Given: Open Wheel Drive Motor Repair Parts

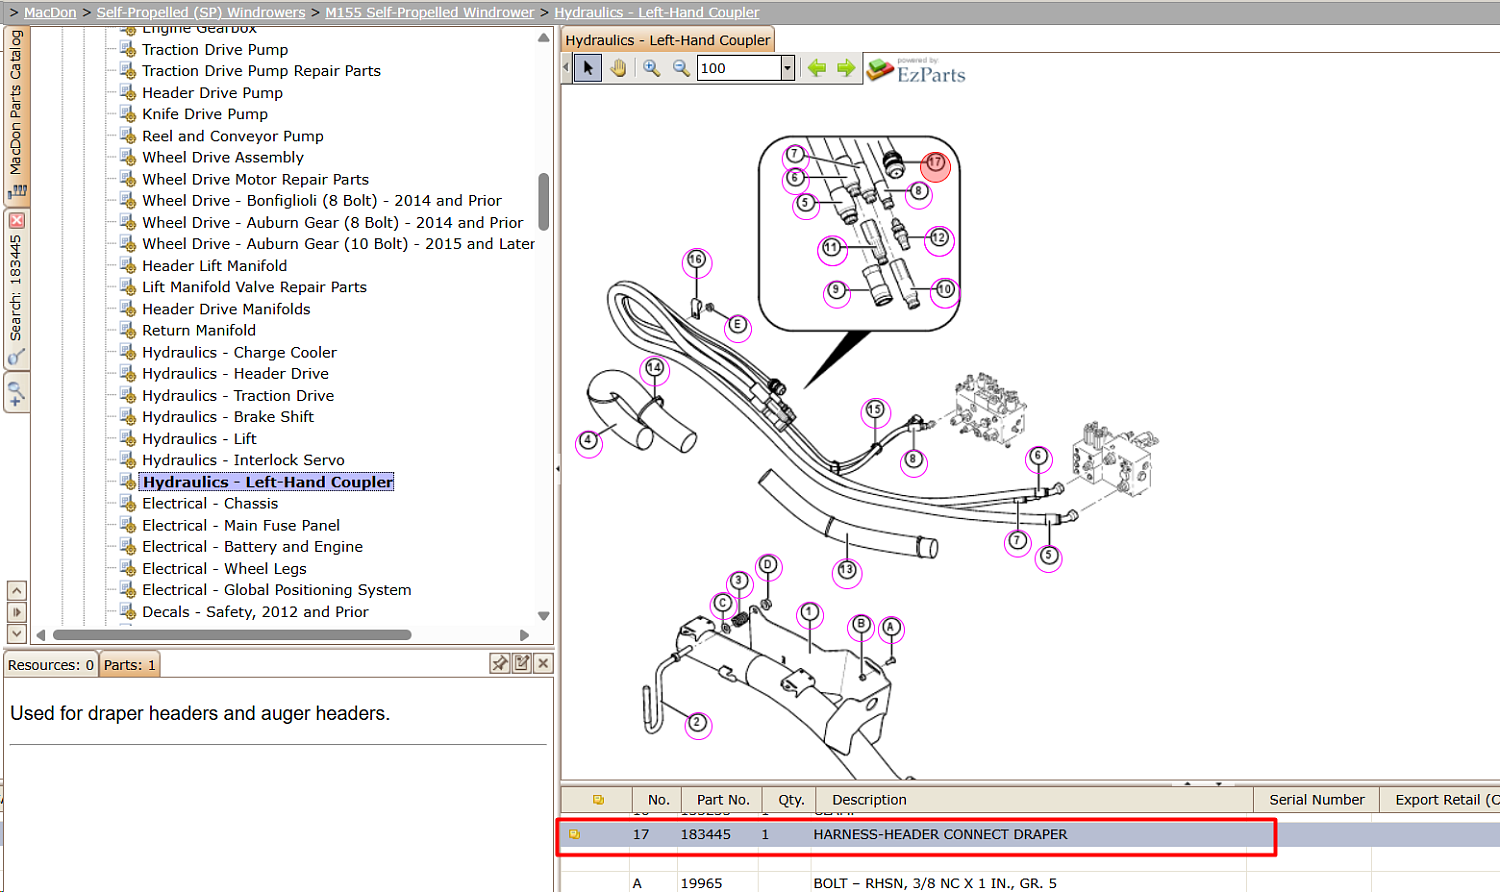Looking at the screenshot, I should (255, 180).
